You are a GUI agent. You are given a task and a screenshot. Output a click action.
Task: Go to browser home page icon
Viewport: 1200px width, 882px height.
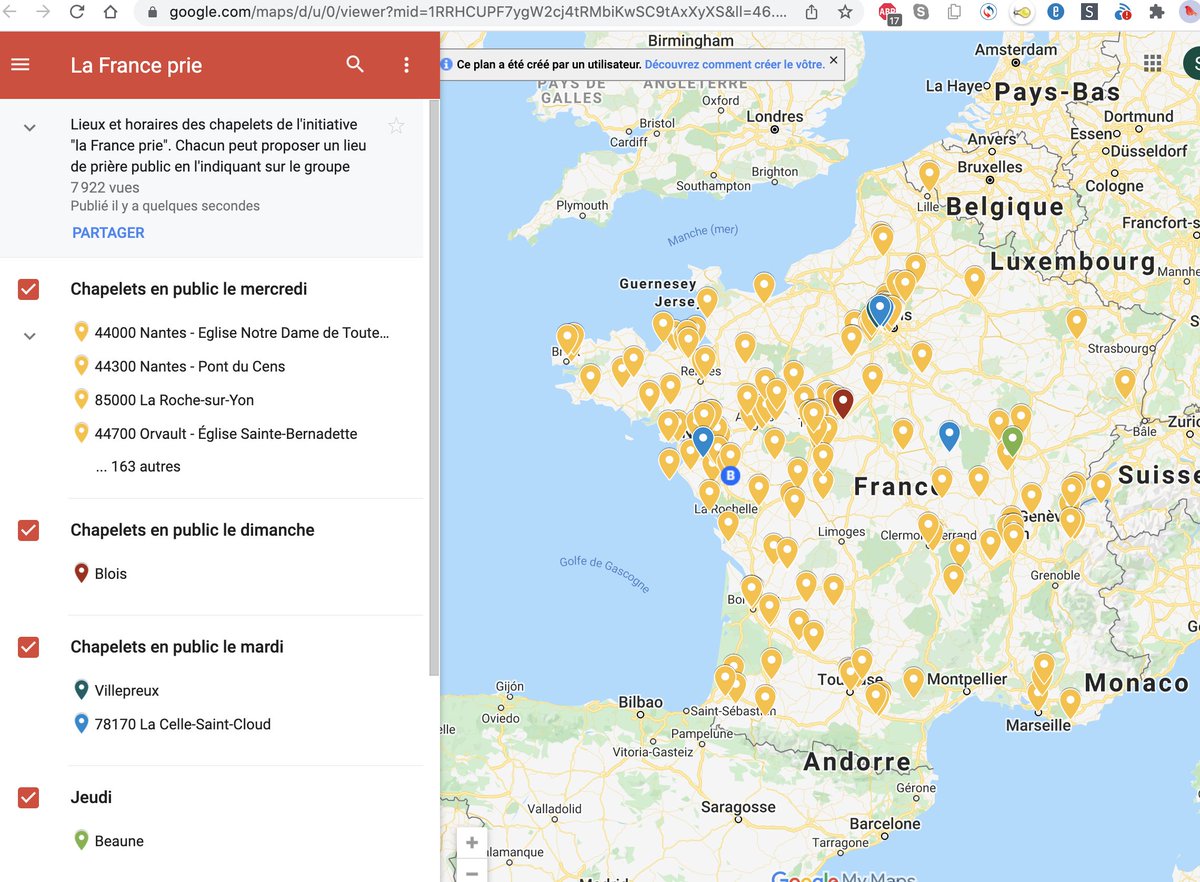point(110,13)
